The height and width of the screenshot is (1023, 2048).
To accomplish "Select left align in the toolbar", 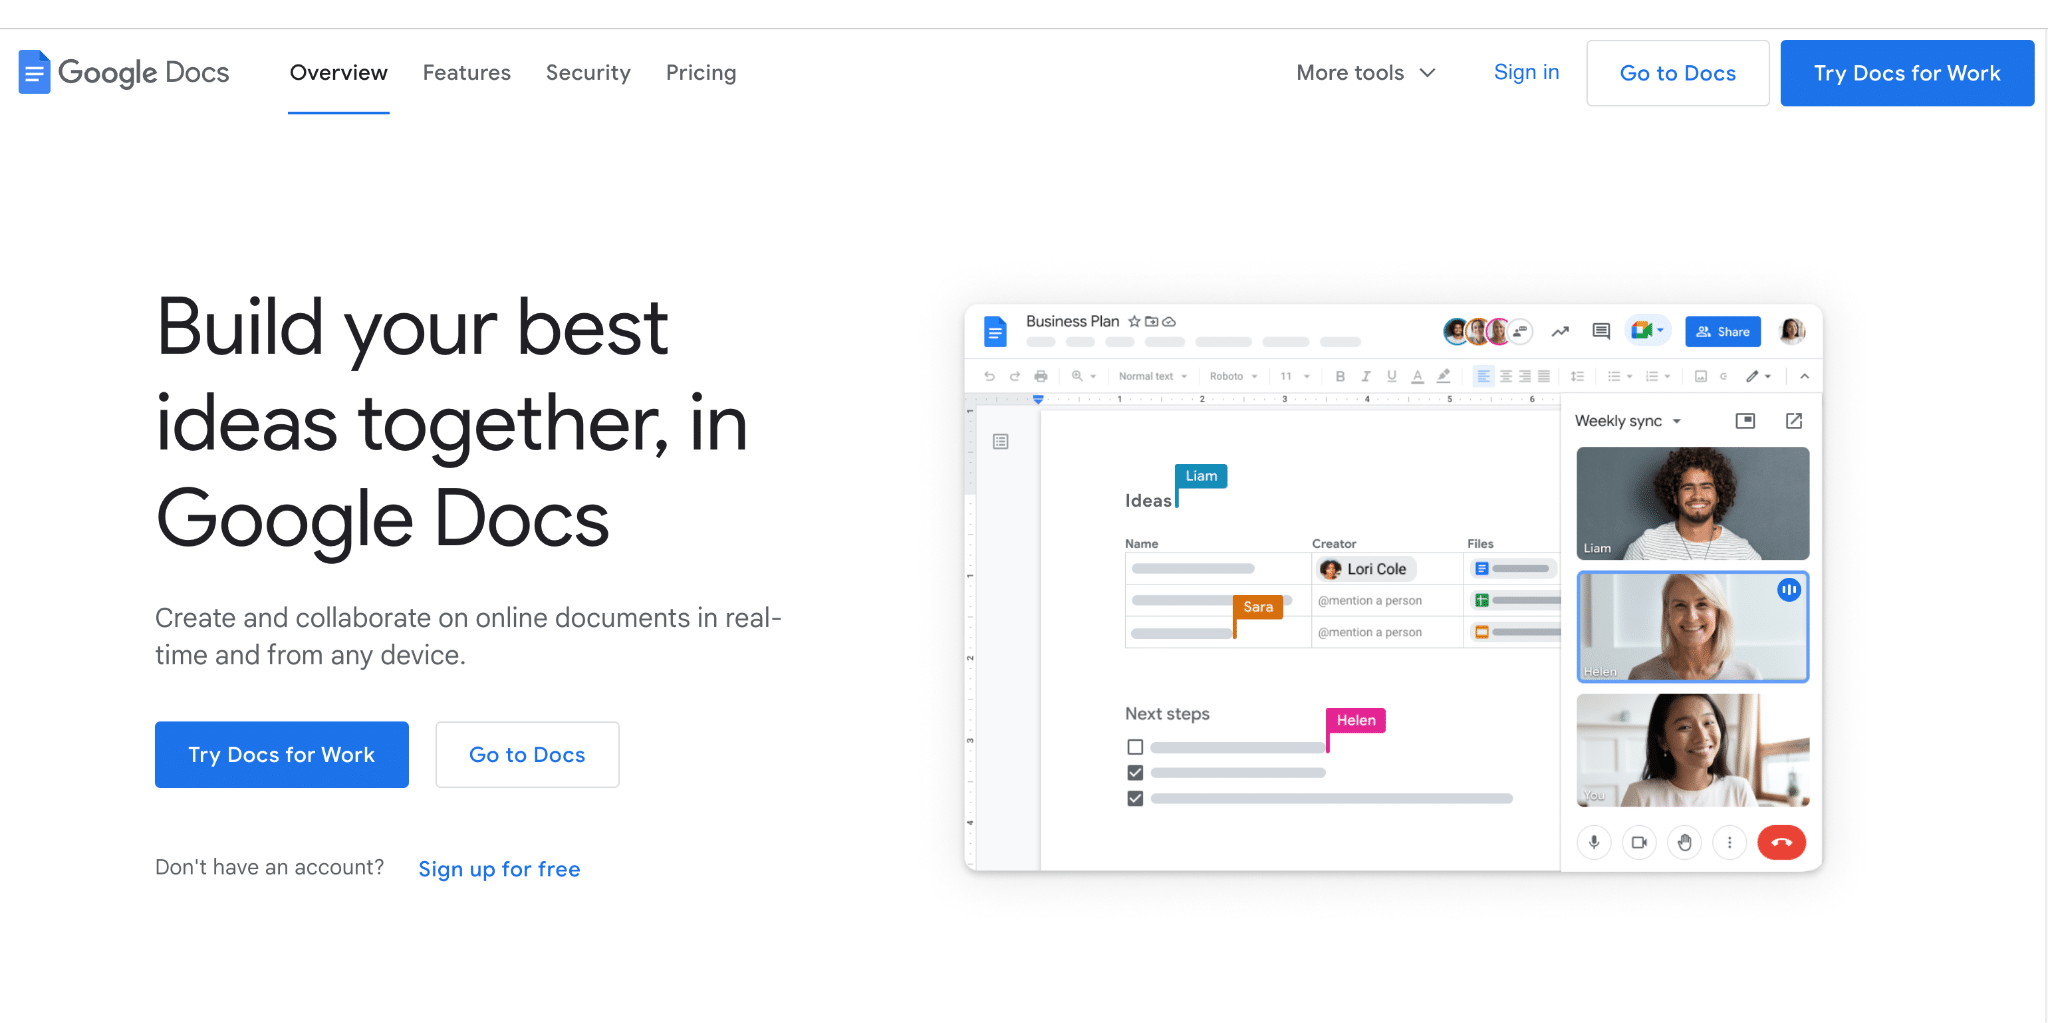I will click(1483, 376).
